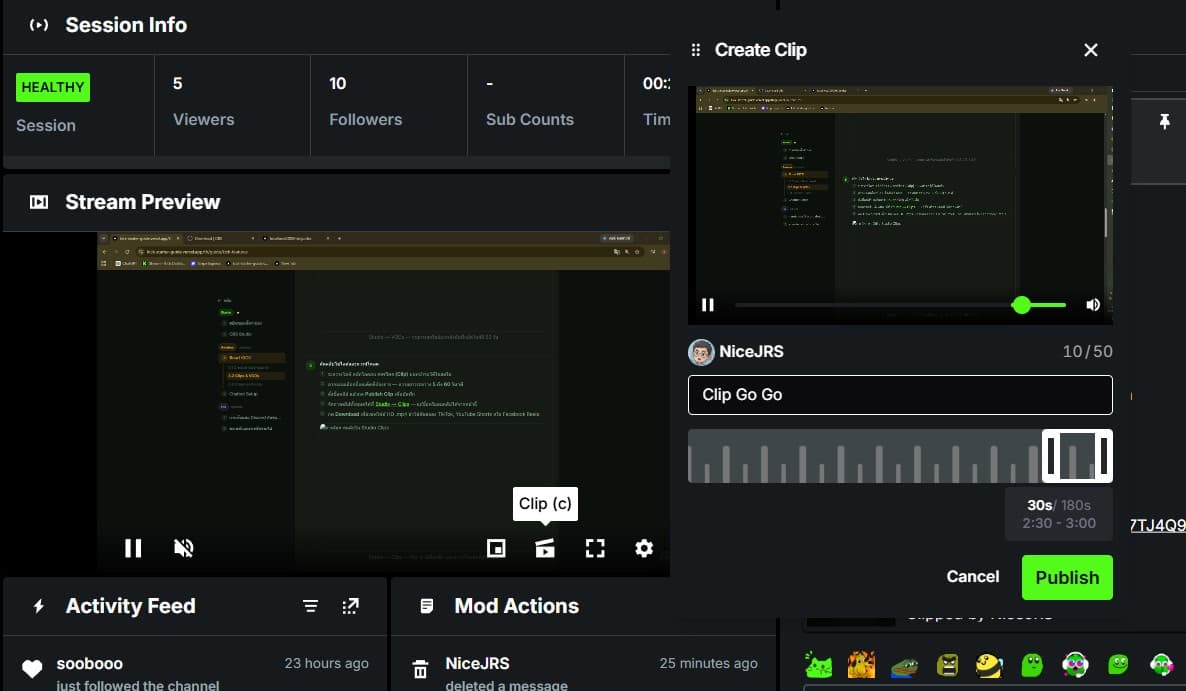Screen dimensions: 1186x691
Task: Click the 5 Viewers stat
Action: (x=203, y=101)
